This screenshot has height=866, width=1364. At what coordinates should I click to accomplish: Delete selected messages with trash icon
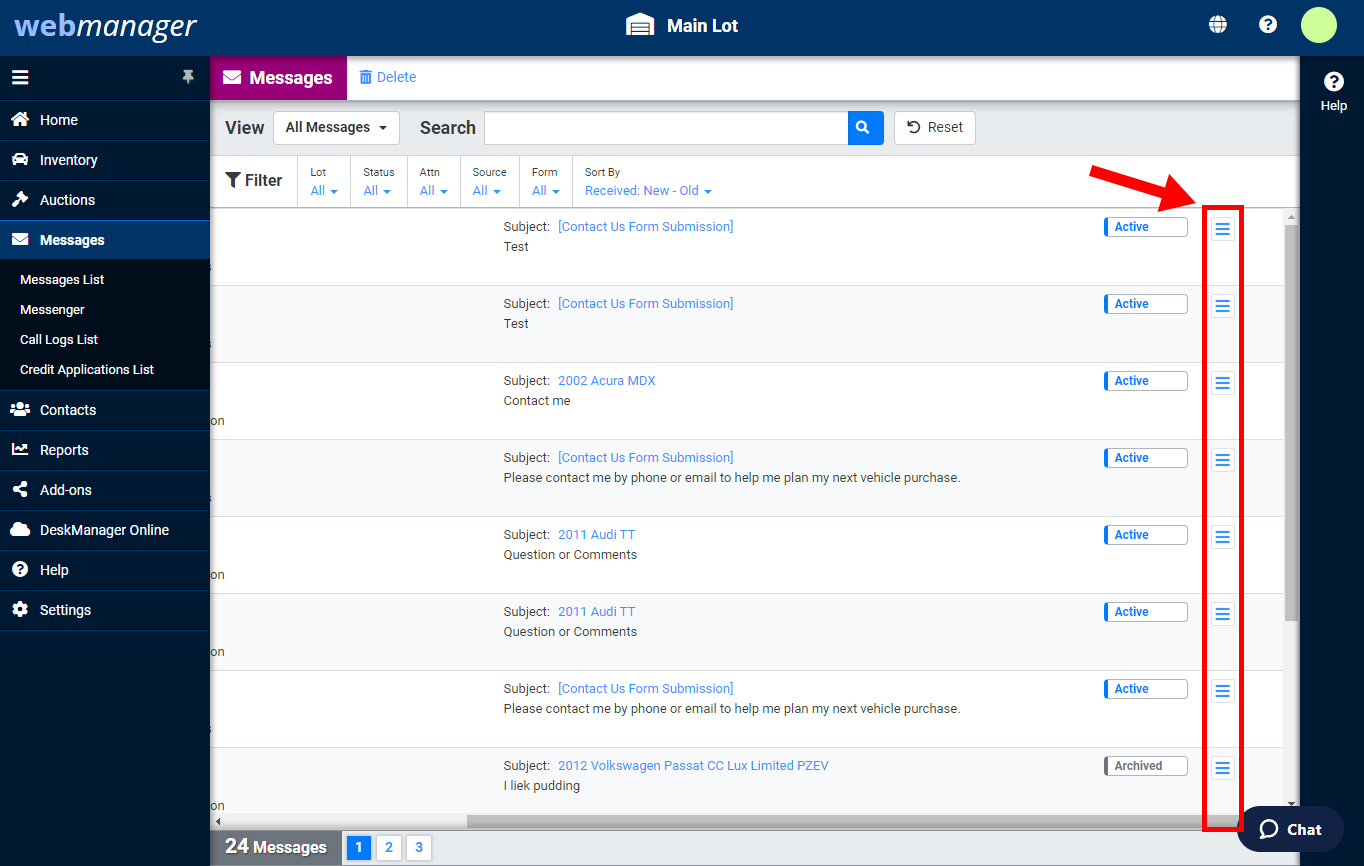(388, 77)
